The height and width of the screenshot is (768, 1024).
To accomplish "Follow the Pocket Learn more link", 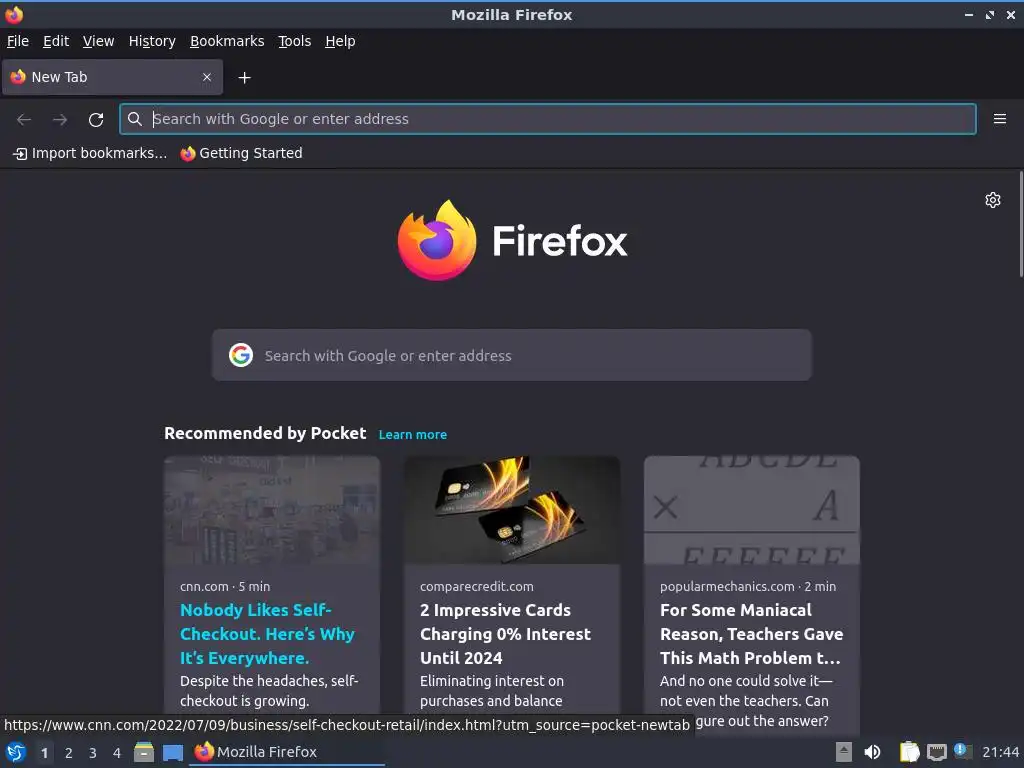I will click(413, 434).
